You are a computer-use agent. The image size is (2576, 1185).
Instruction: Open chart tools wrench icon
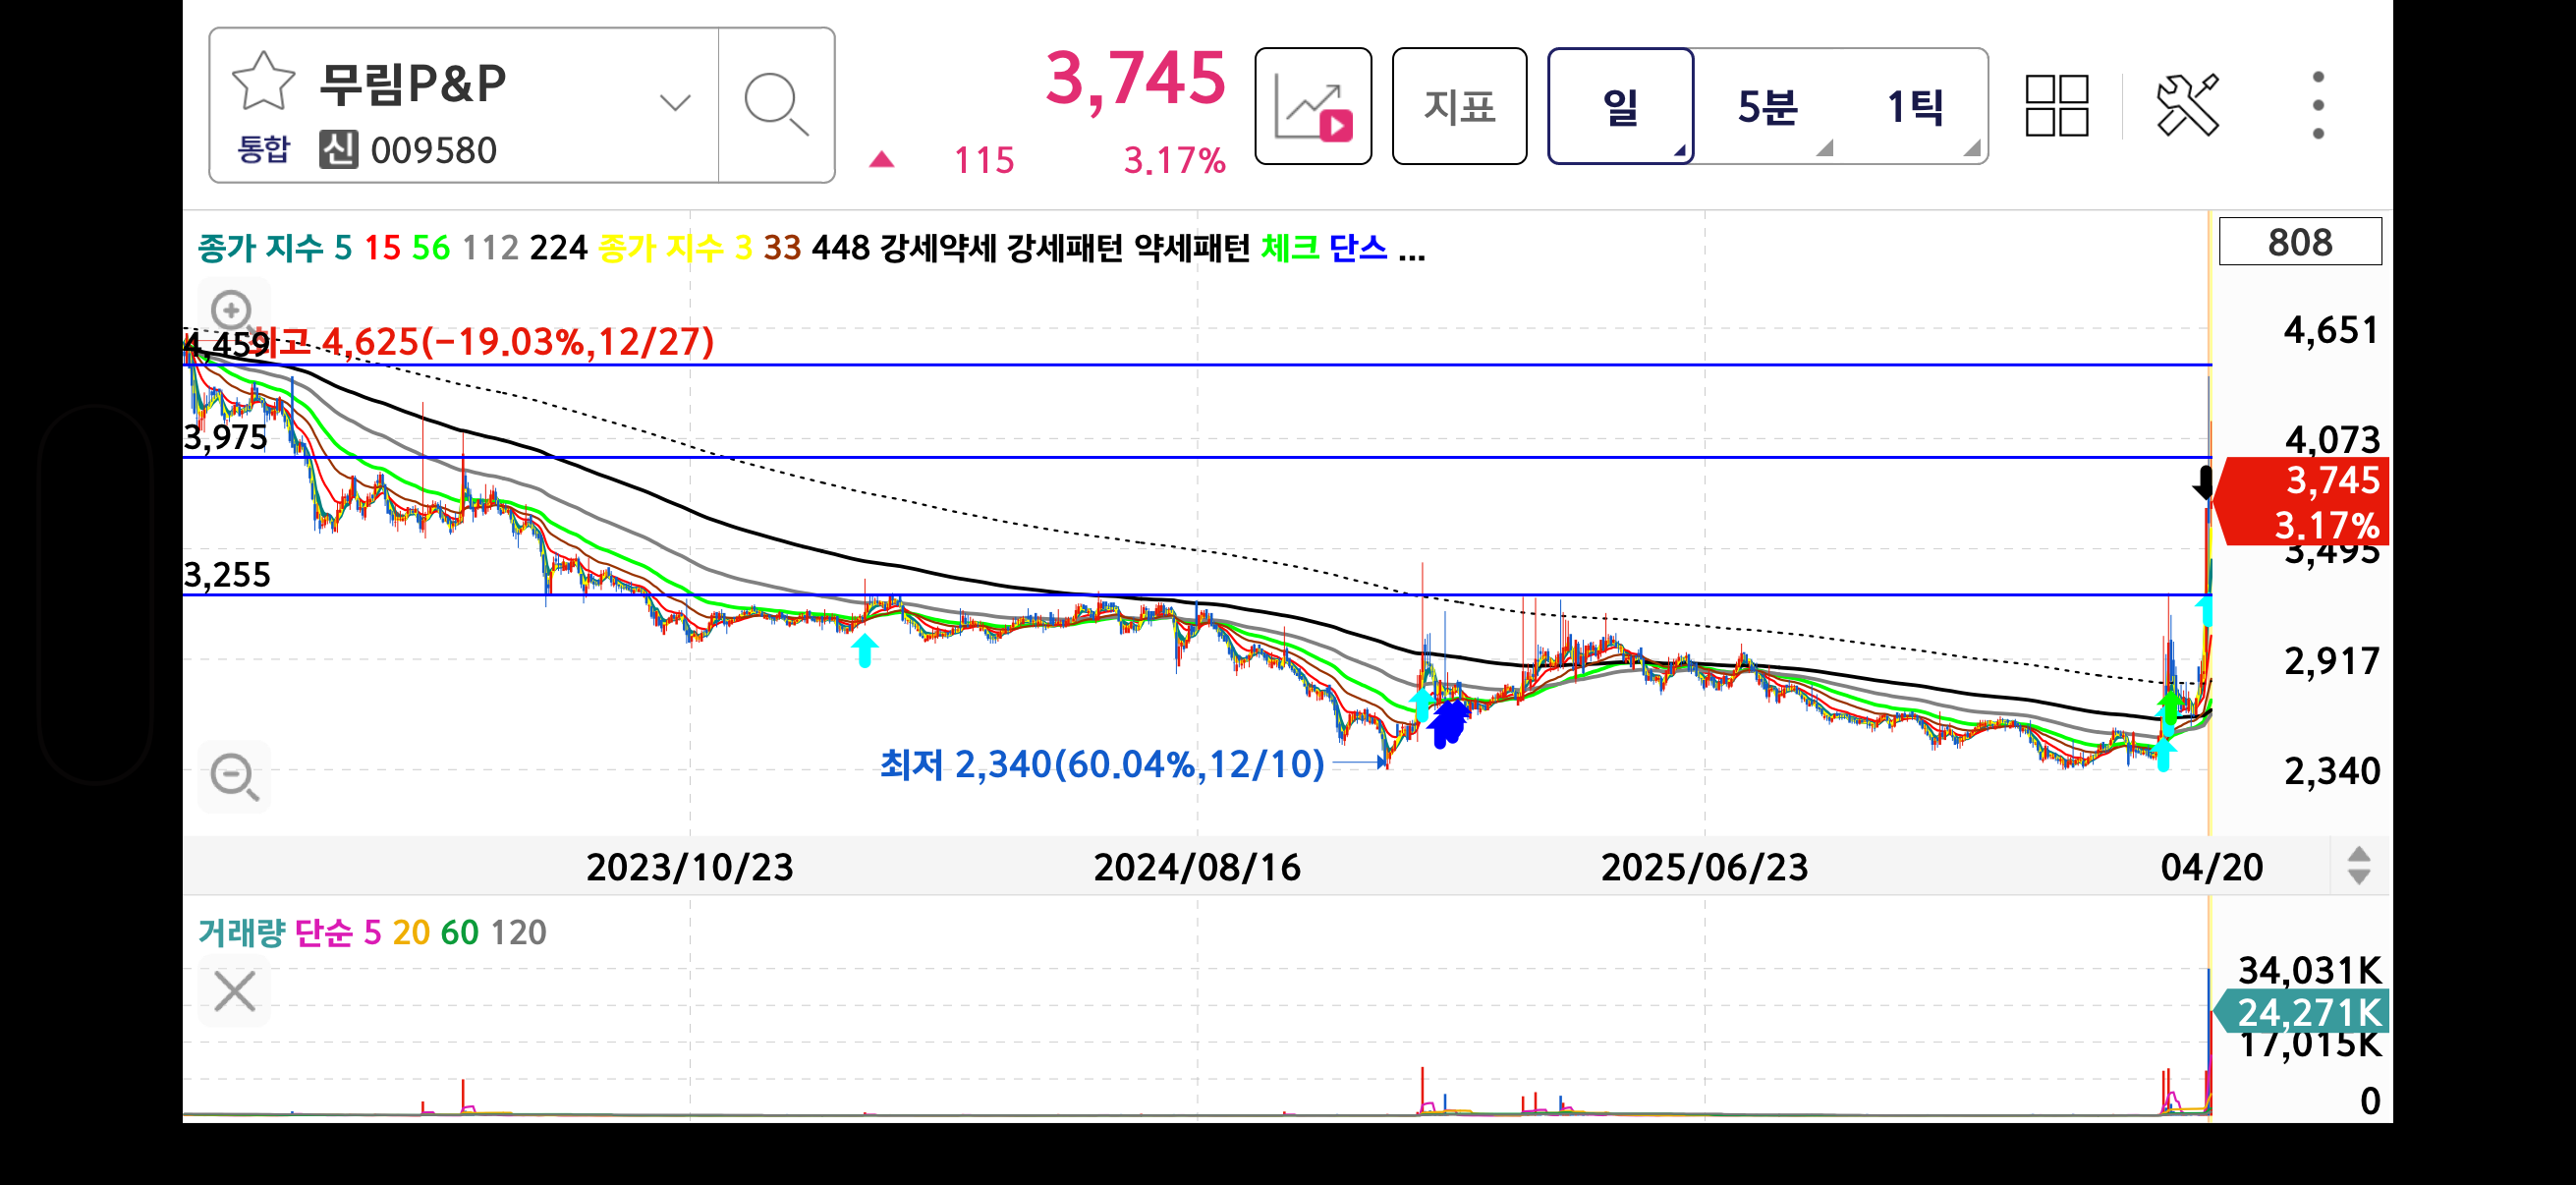[x=2188, y=104]
